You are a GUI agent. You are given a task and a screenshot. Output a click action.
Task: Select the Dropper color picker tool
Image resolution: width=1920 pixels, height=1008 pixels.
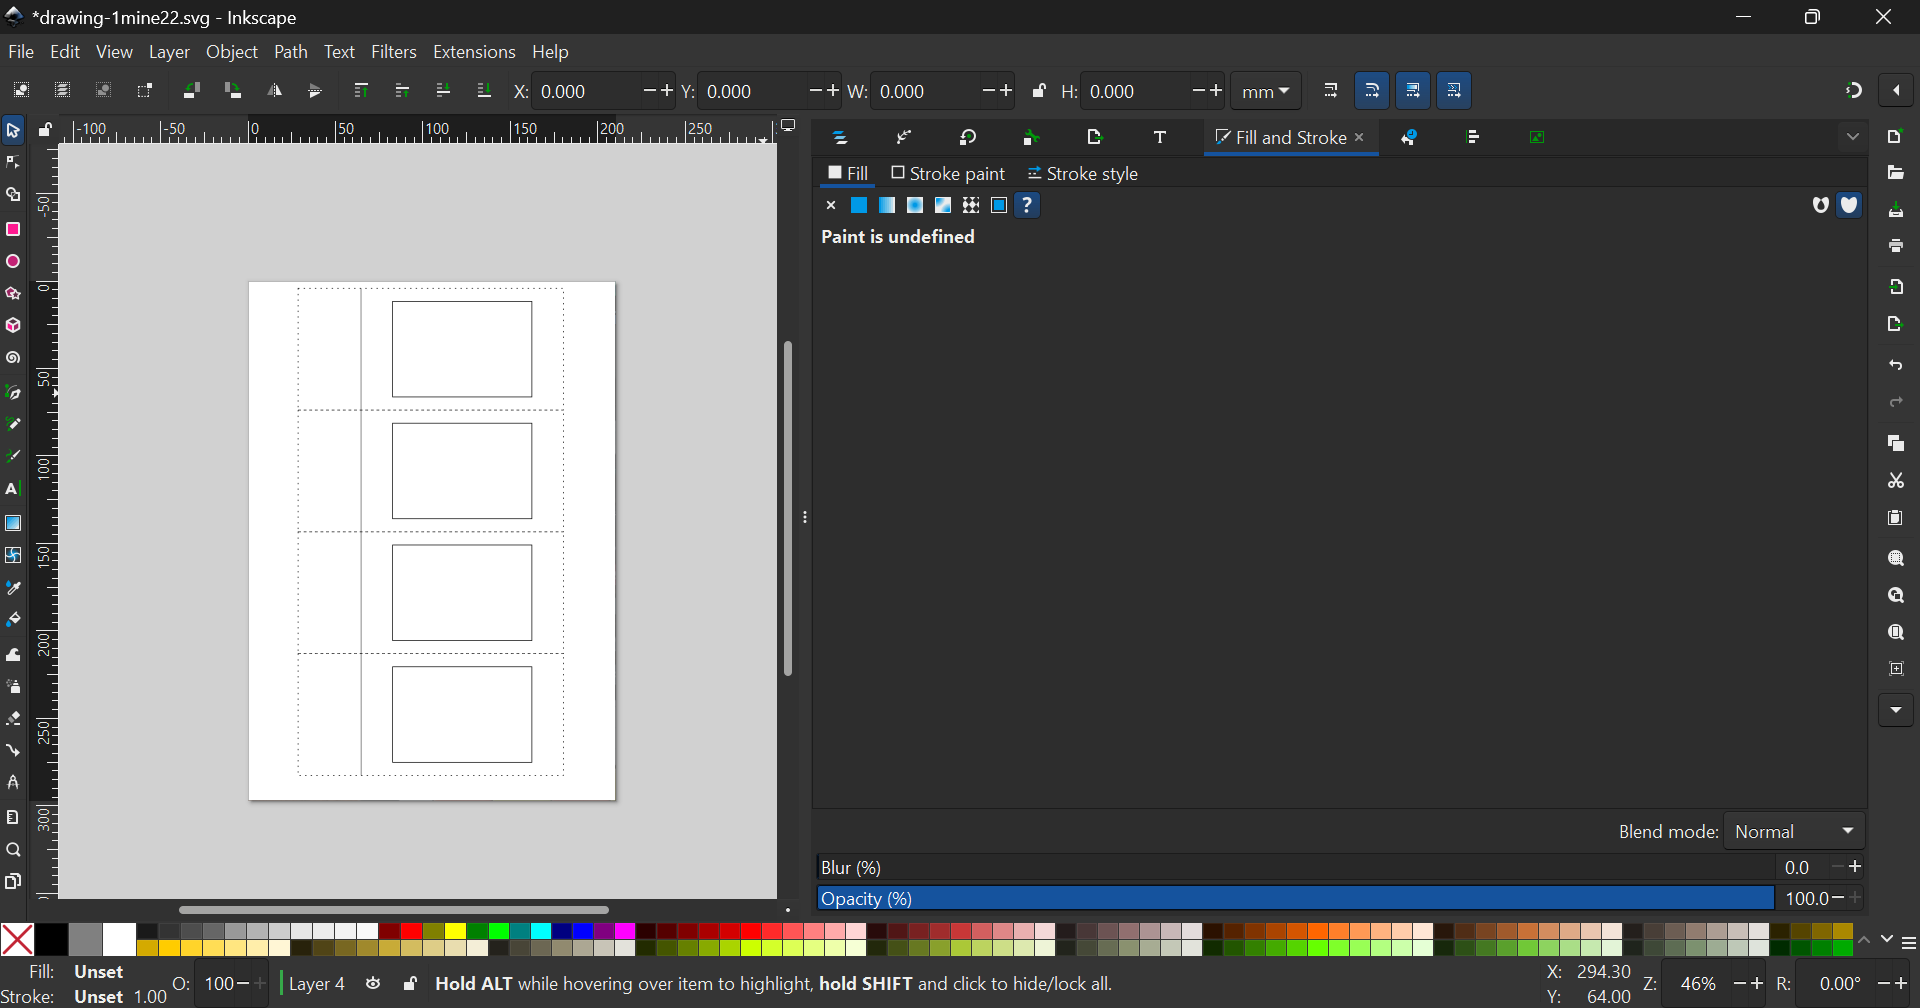(13, 588)
